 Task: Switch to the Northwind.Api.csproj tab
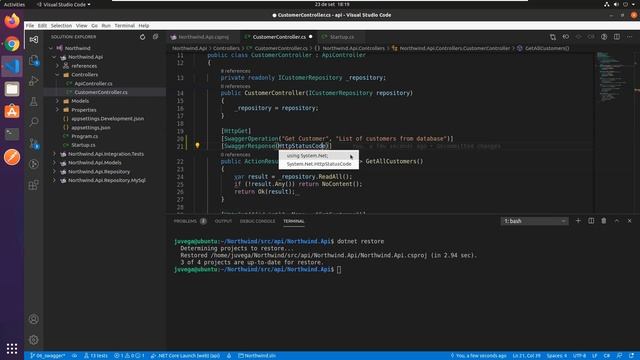pyautogui.click(x=203, y=37)
